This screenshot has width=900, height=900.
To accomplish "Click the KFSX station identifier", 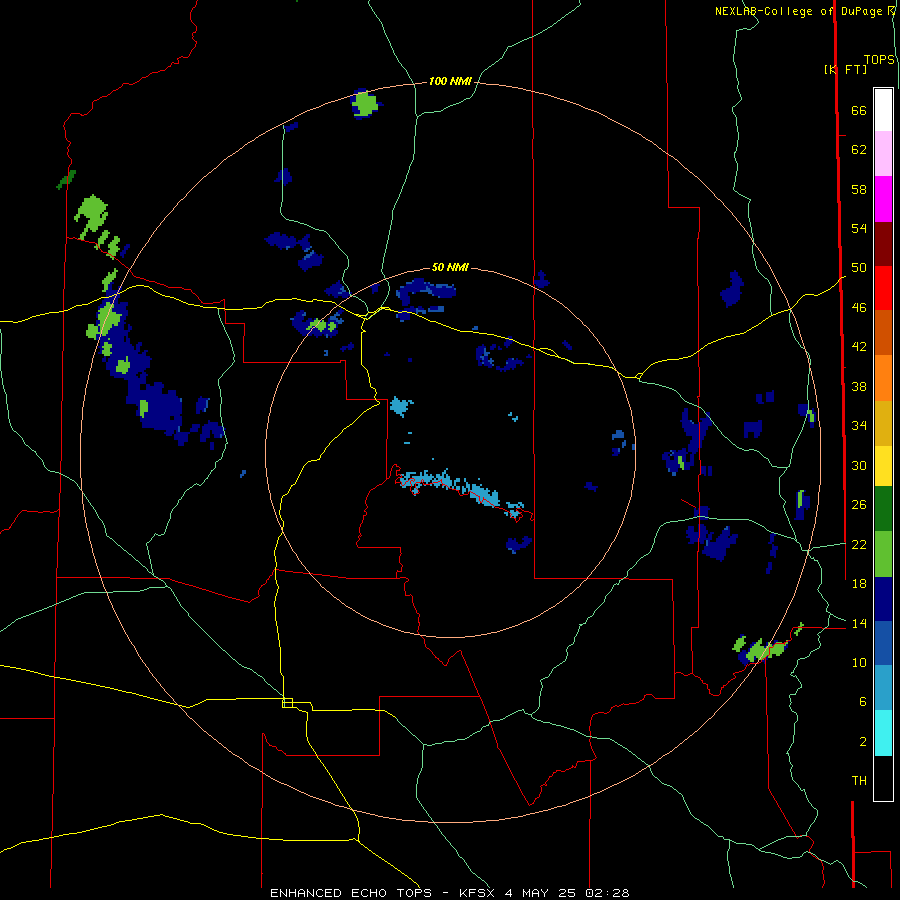I will pos(476,893).
